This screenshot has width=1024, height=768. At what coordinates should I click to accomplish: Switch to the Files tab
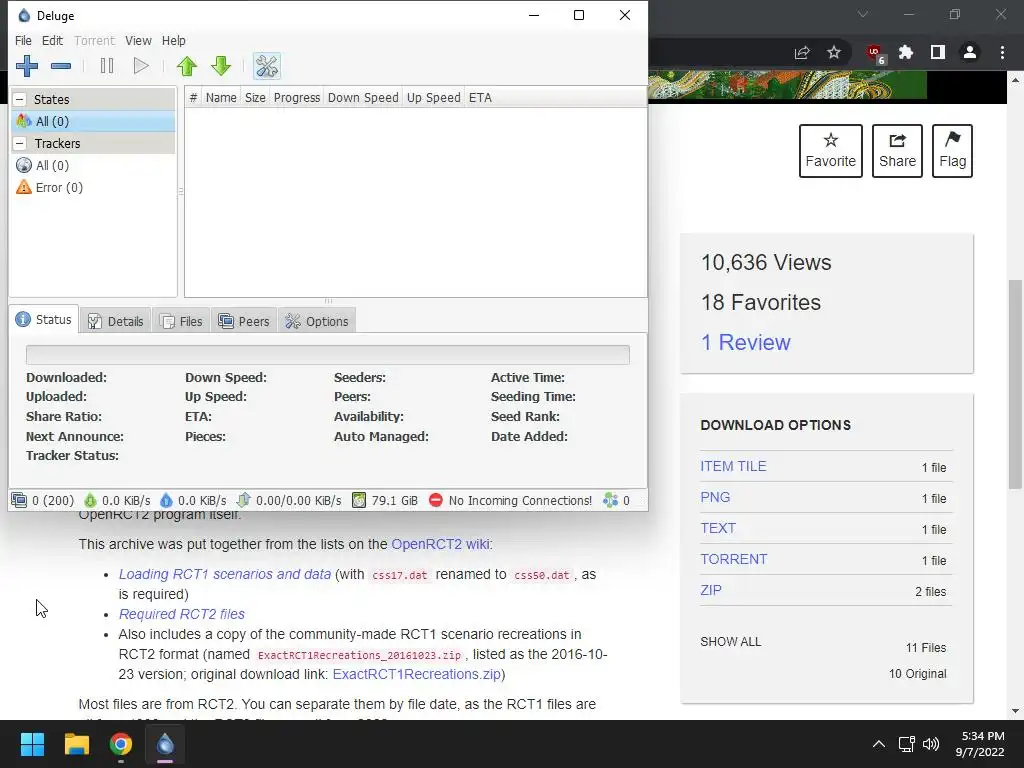pos(182,321)
